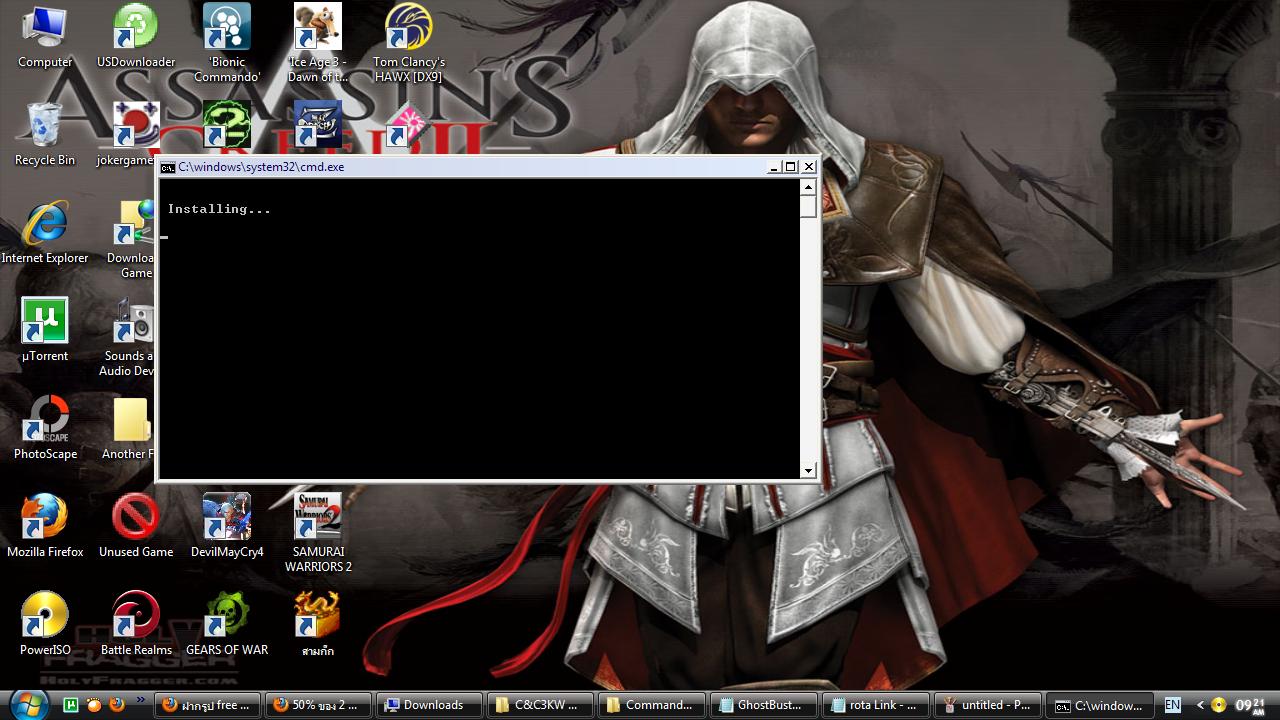Click the 'Installing...' text in cmd window
Screen dimensions: 1280x720
[x=219, y=209]
